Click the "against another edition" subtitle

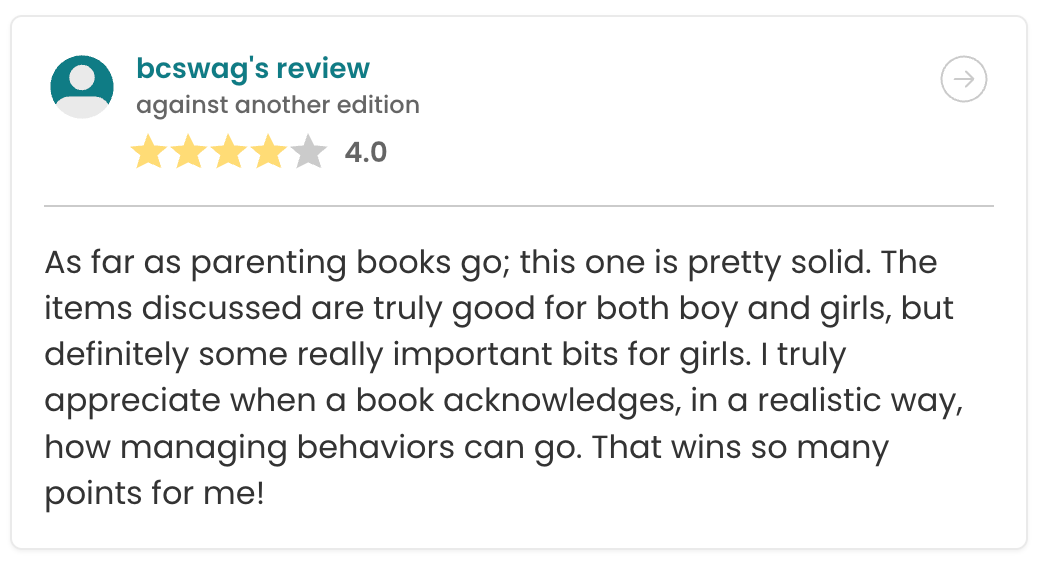(x=278, y=105)
